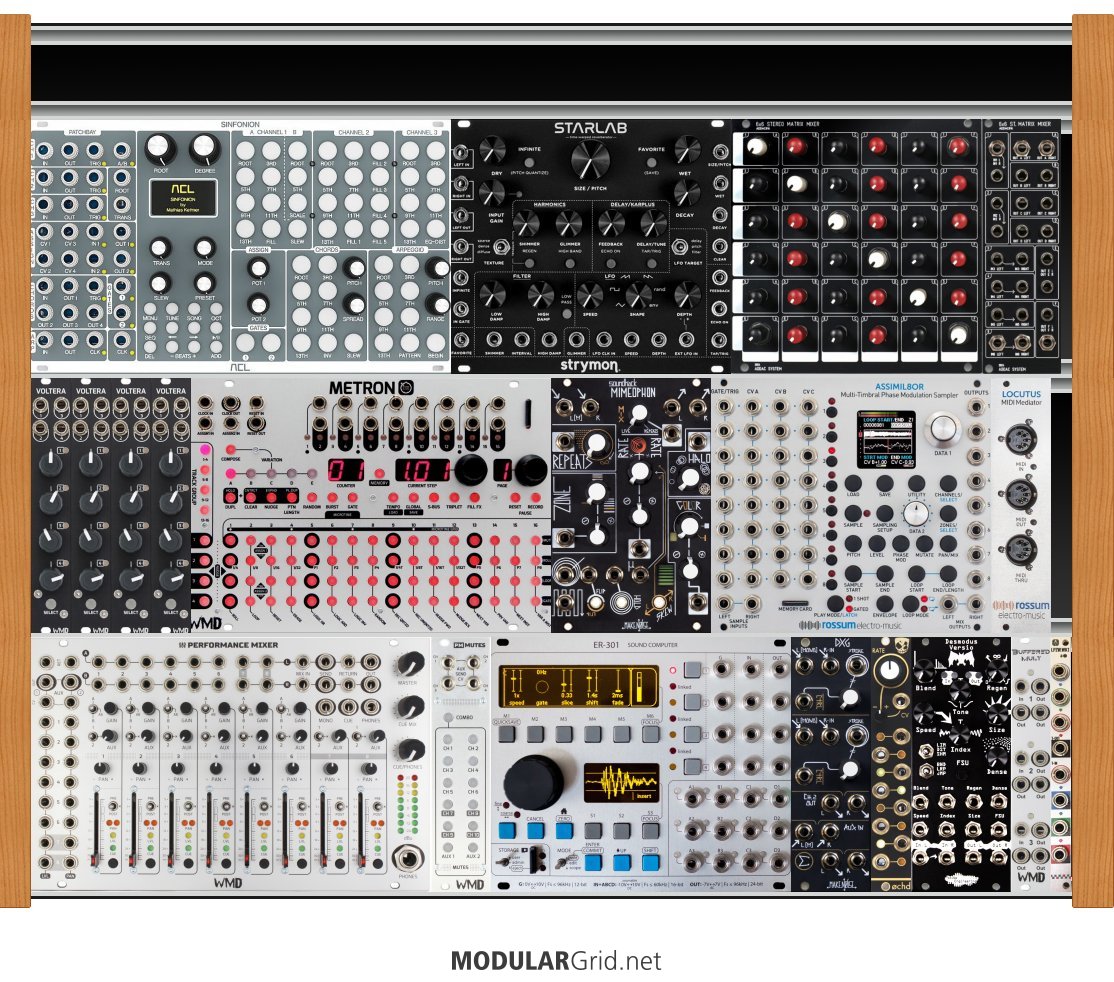Flip the ER-301 MODE switch
Screen dimensions: 1114x982
click(x=563, y=861)
